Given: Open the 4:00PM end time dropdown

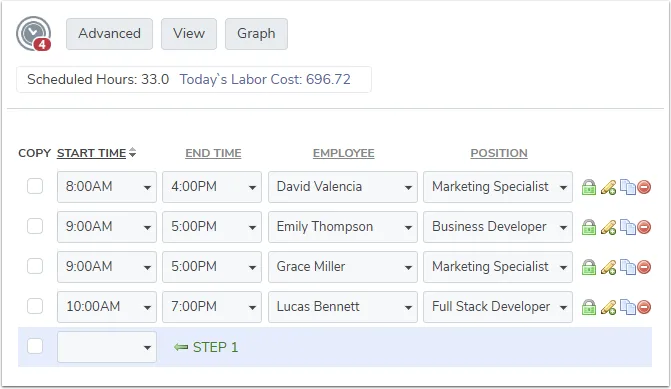Looking at the screenshot, I should 212,187.
